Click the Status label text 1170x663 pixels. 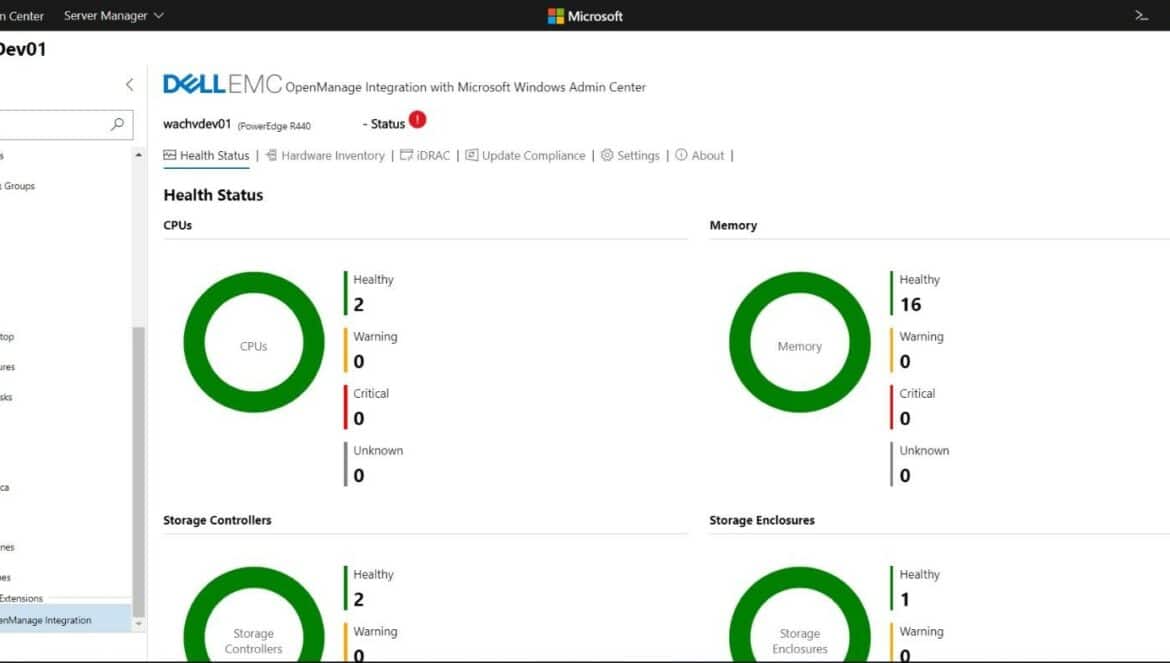coord(387,124)
